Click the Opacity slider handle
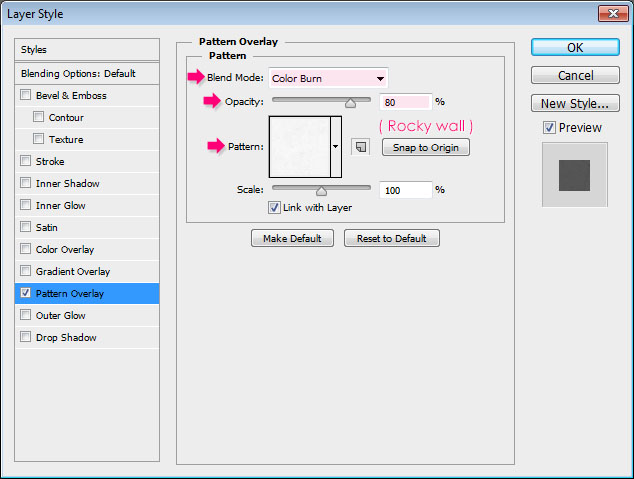The image size is (634, 479). tap(351, 103)
